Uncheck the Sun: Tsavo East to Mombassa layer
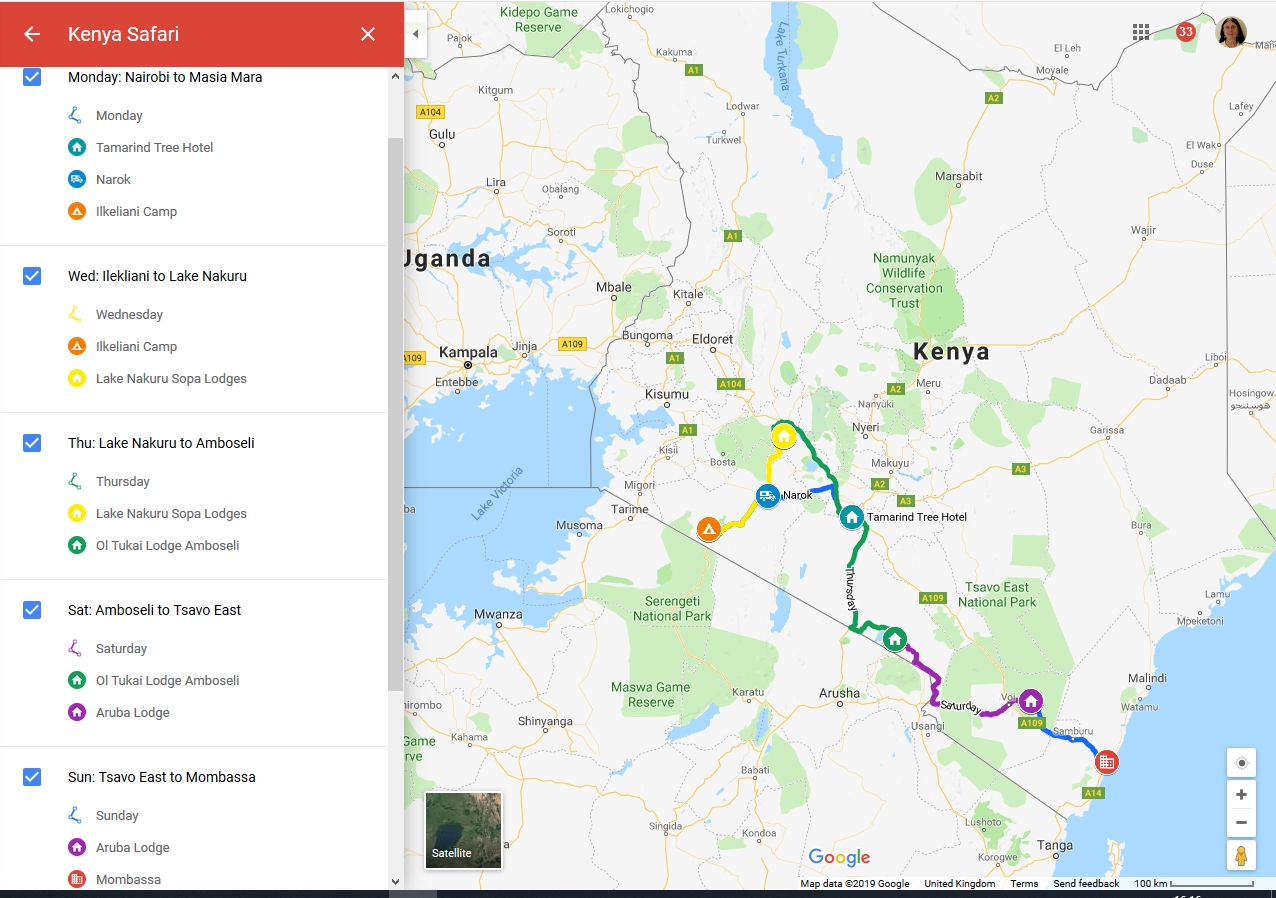1276x898 pixels. (x=32, y=777)
